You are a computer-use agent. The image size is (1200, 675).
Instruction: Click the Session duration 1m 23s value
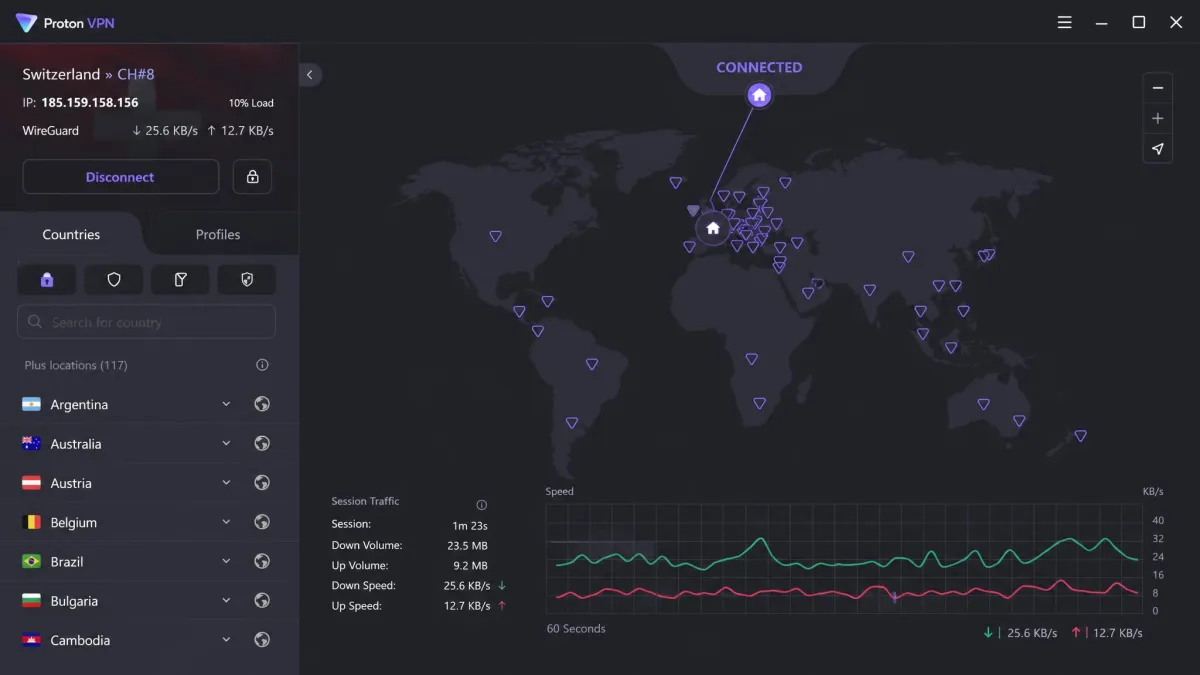(x=470, y=525)
